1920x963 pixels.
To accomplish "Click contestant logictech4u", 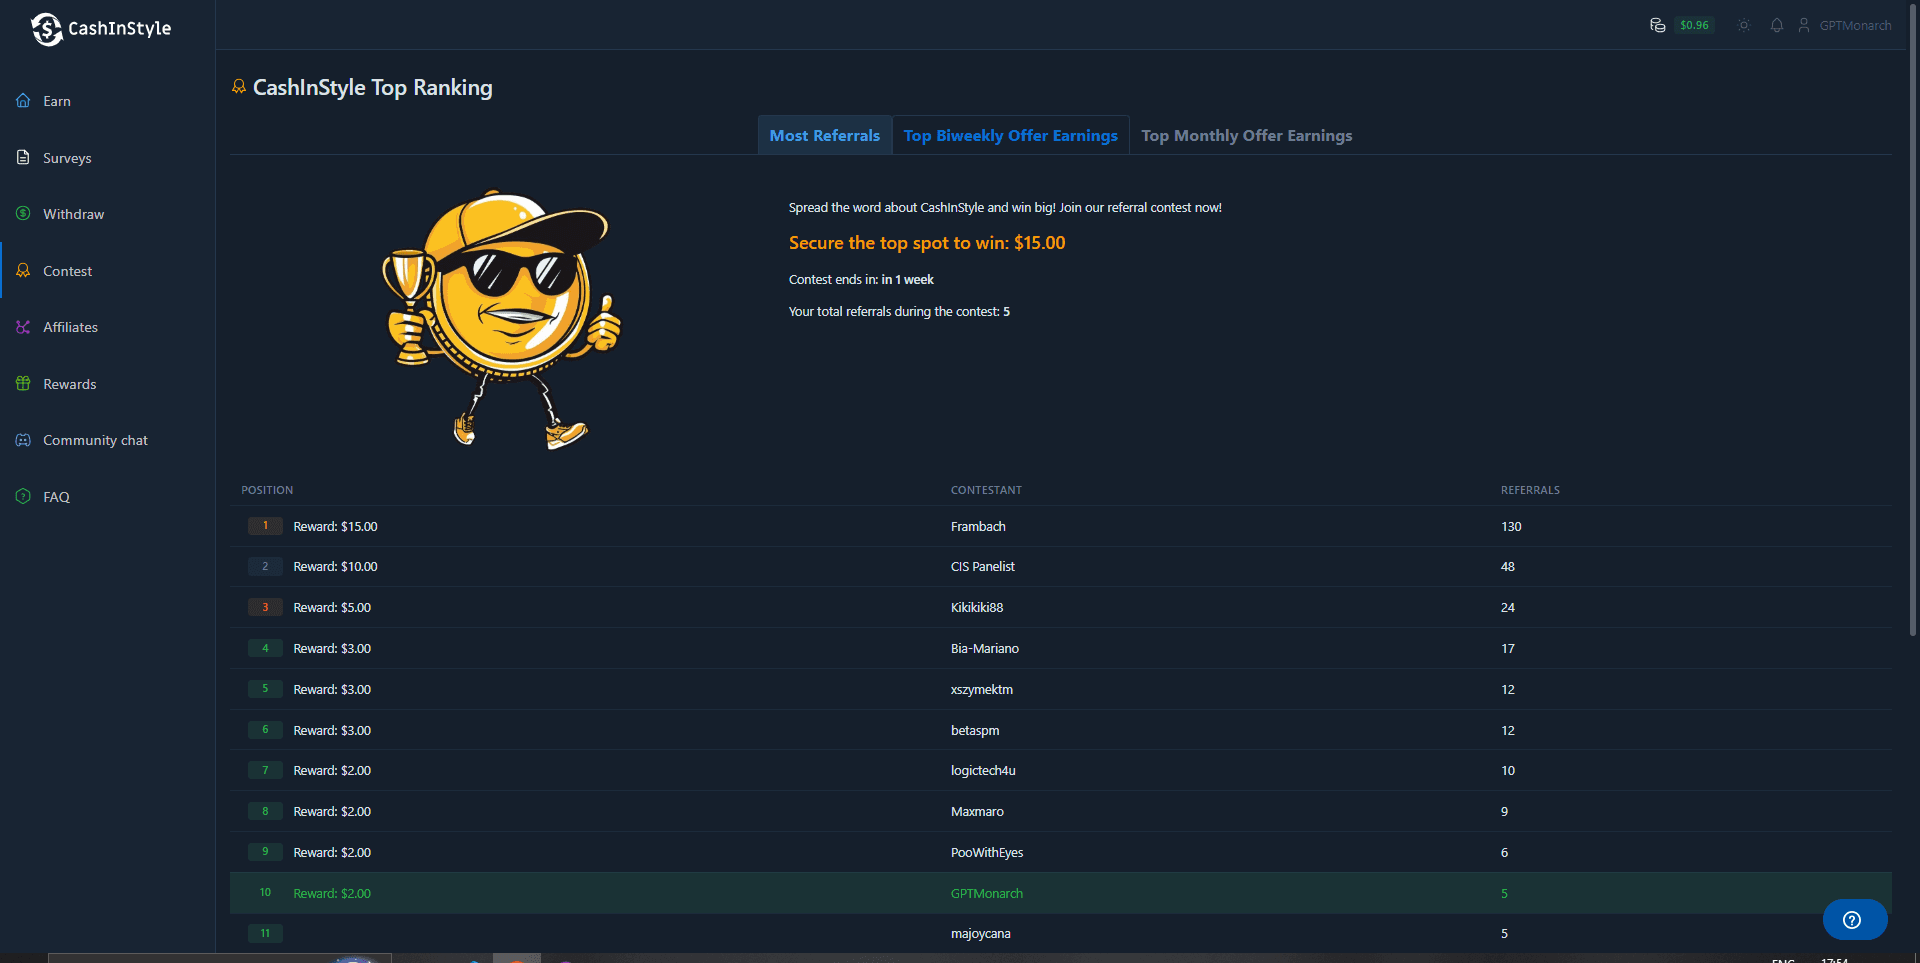I will pos(983,770).
